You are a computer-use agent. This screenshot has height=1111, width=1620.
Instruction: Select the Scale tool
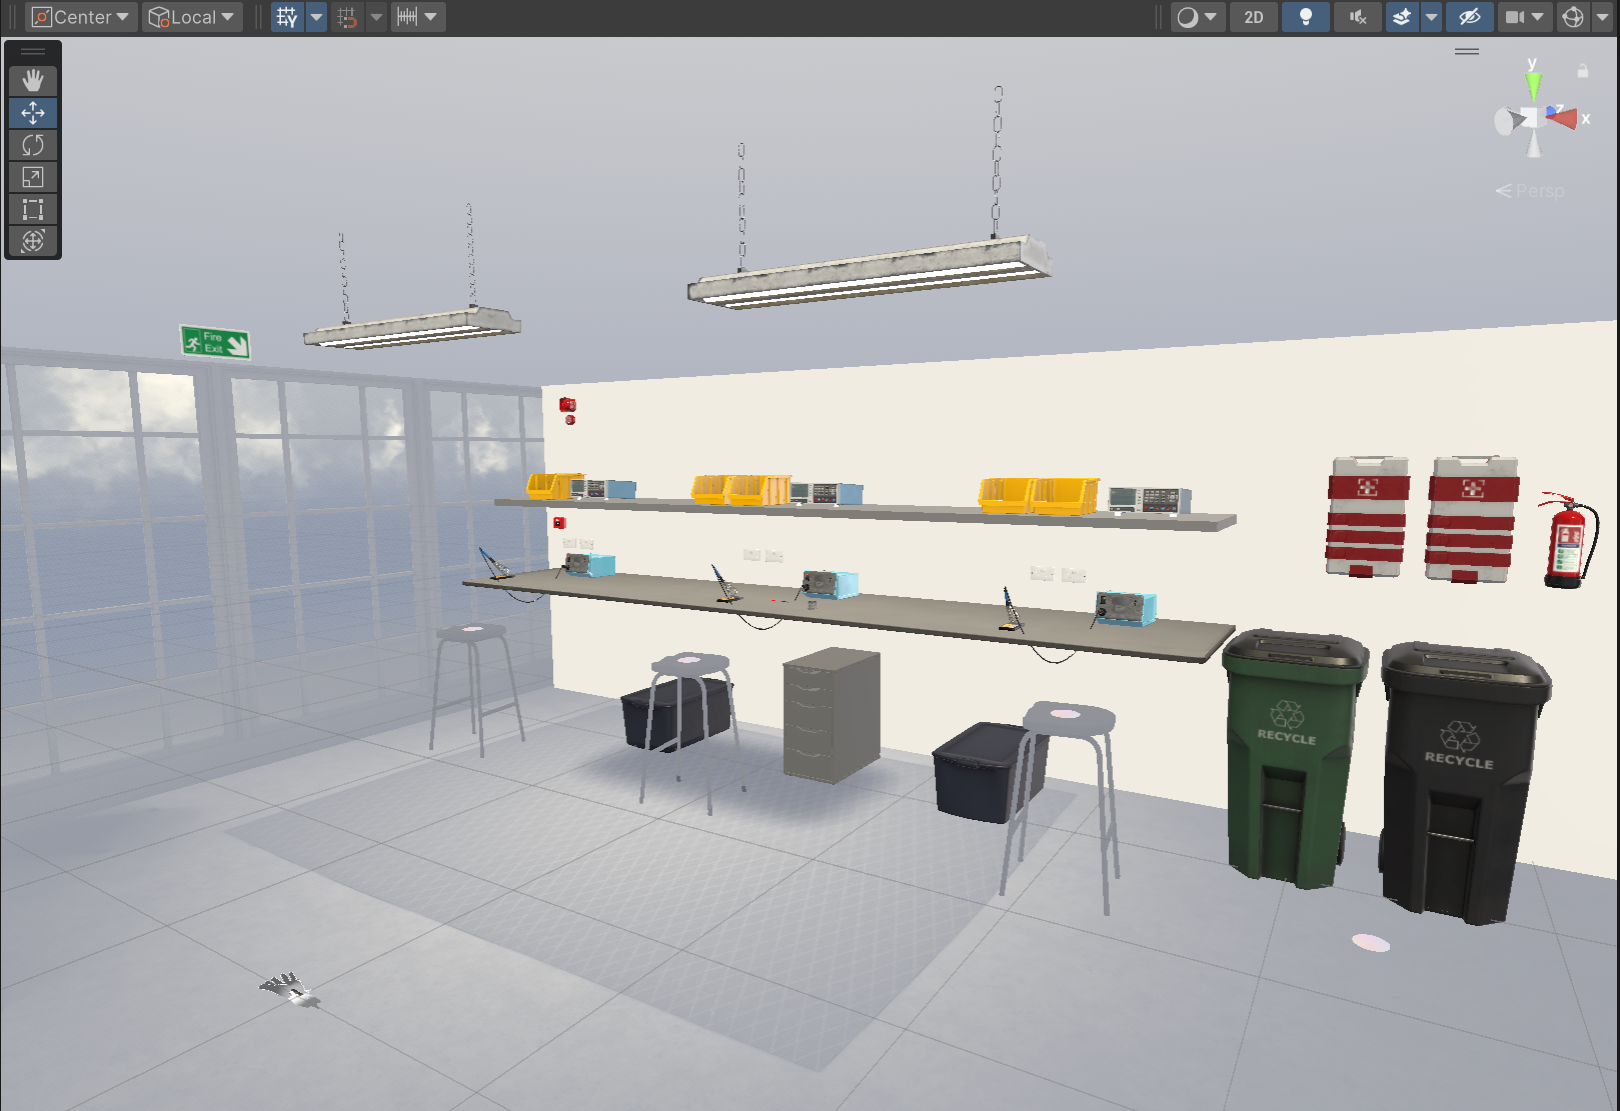(x=33, y=177)
